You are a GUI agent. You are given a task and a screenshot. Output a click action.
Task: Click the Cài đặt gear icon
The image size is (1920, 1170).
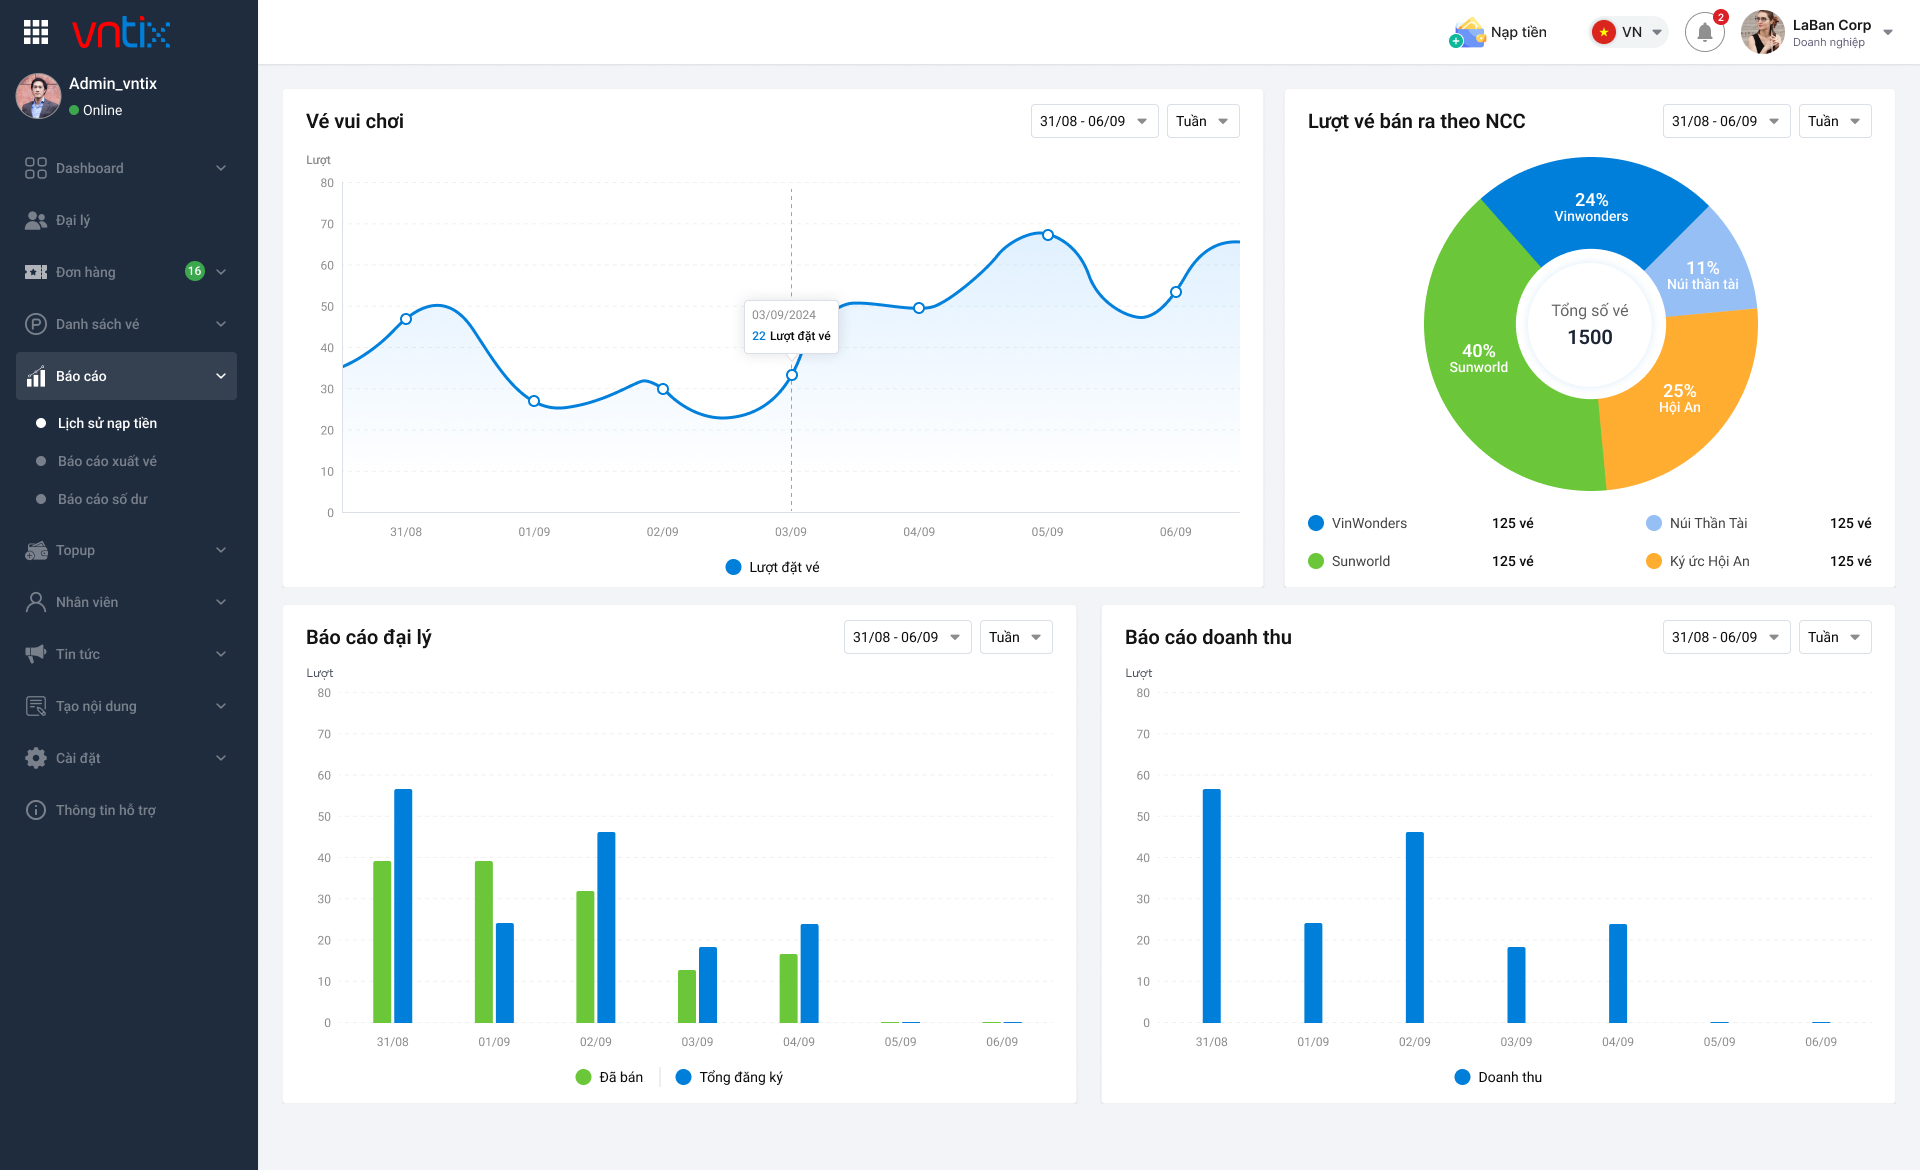(x=36, y=758)
